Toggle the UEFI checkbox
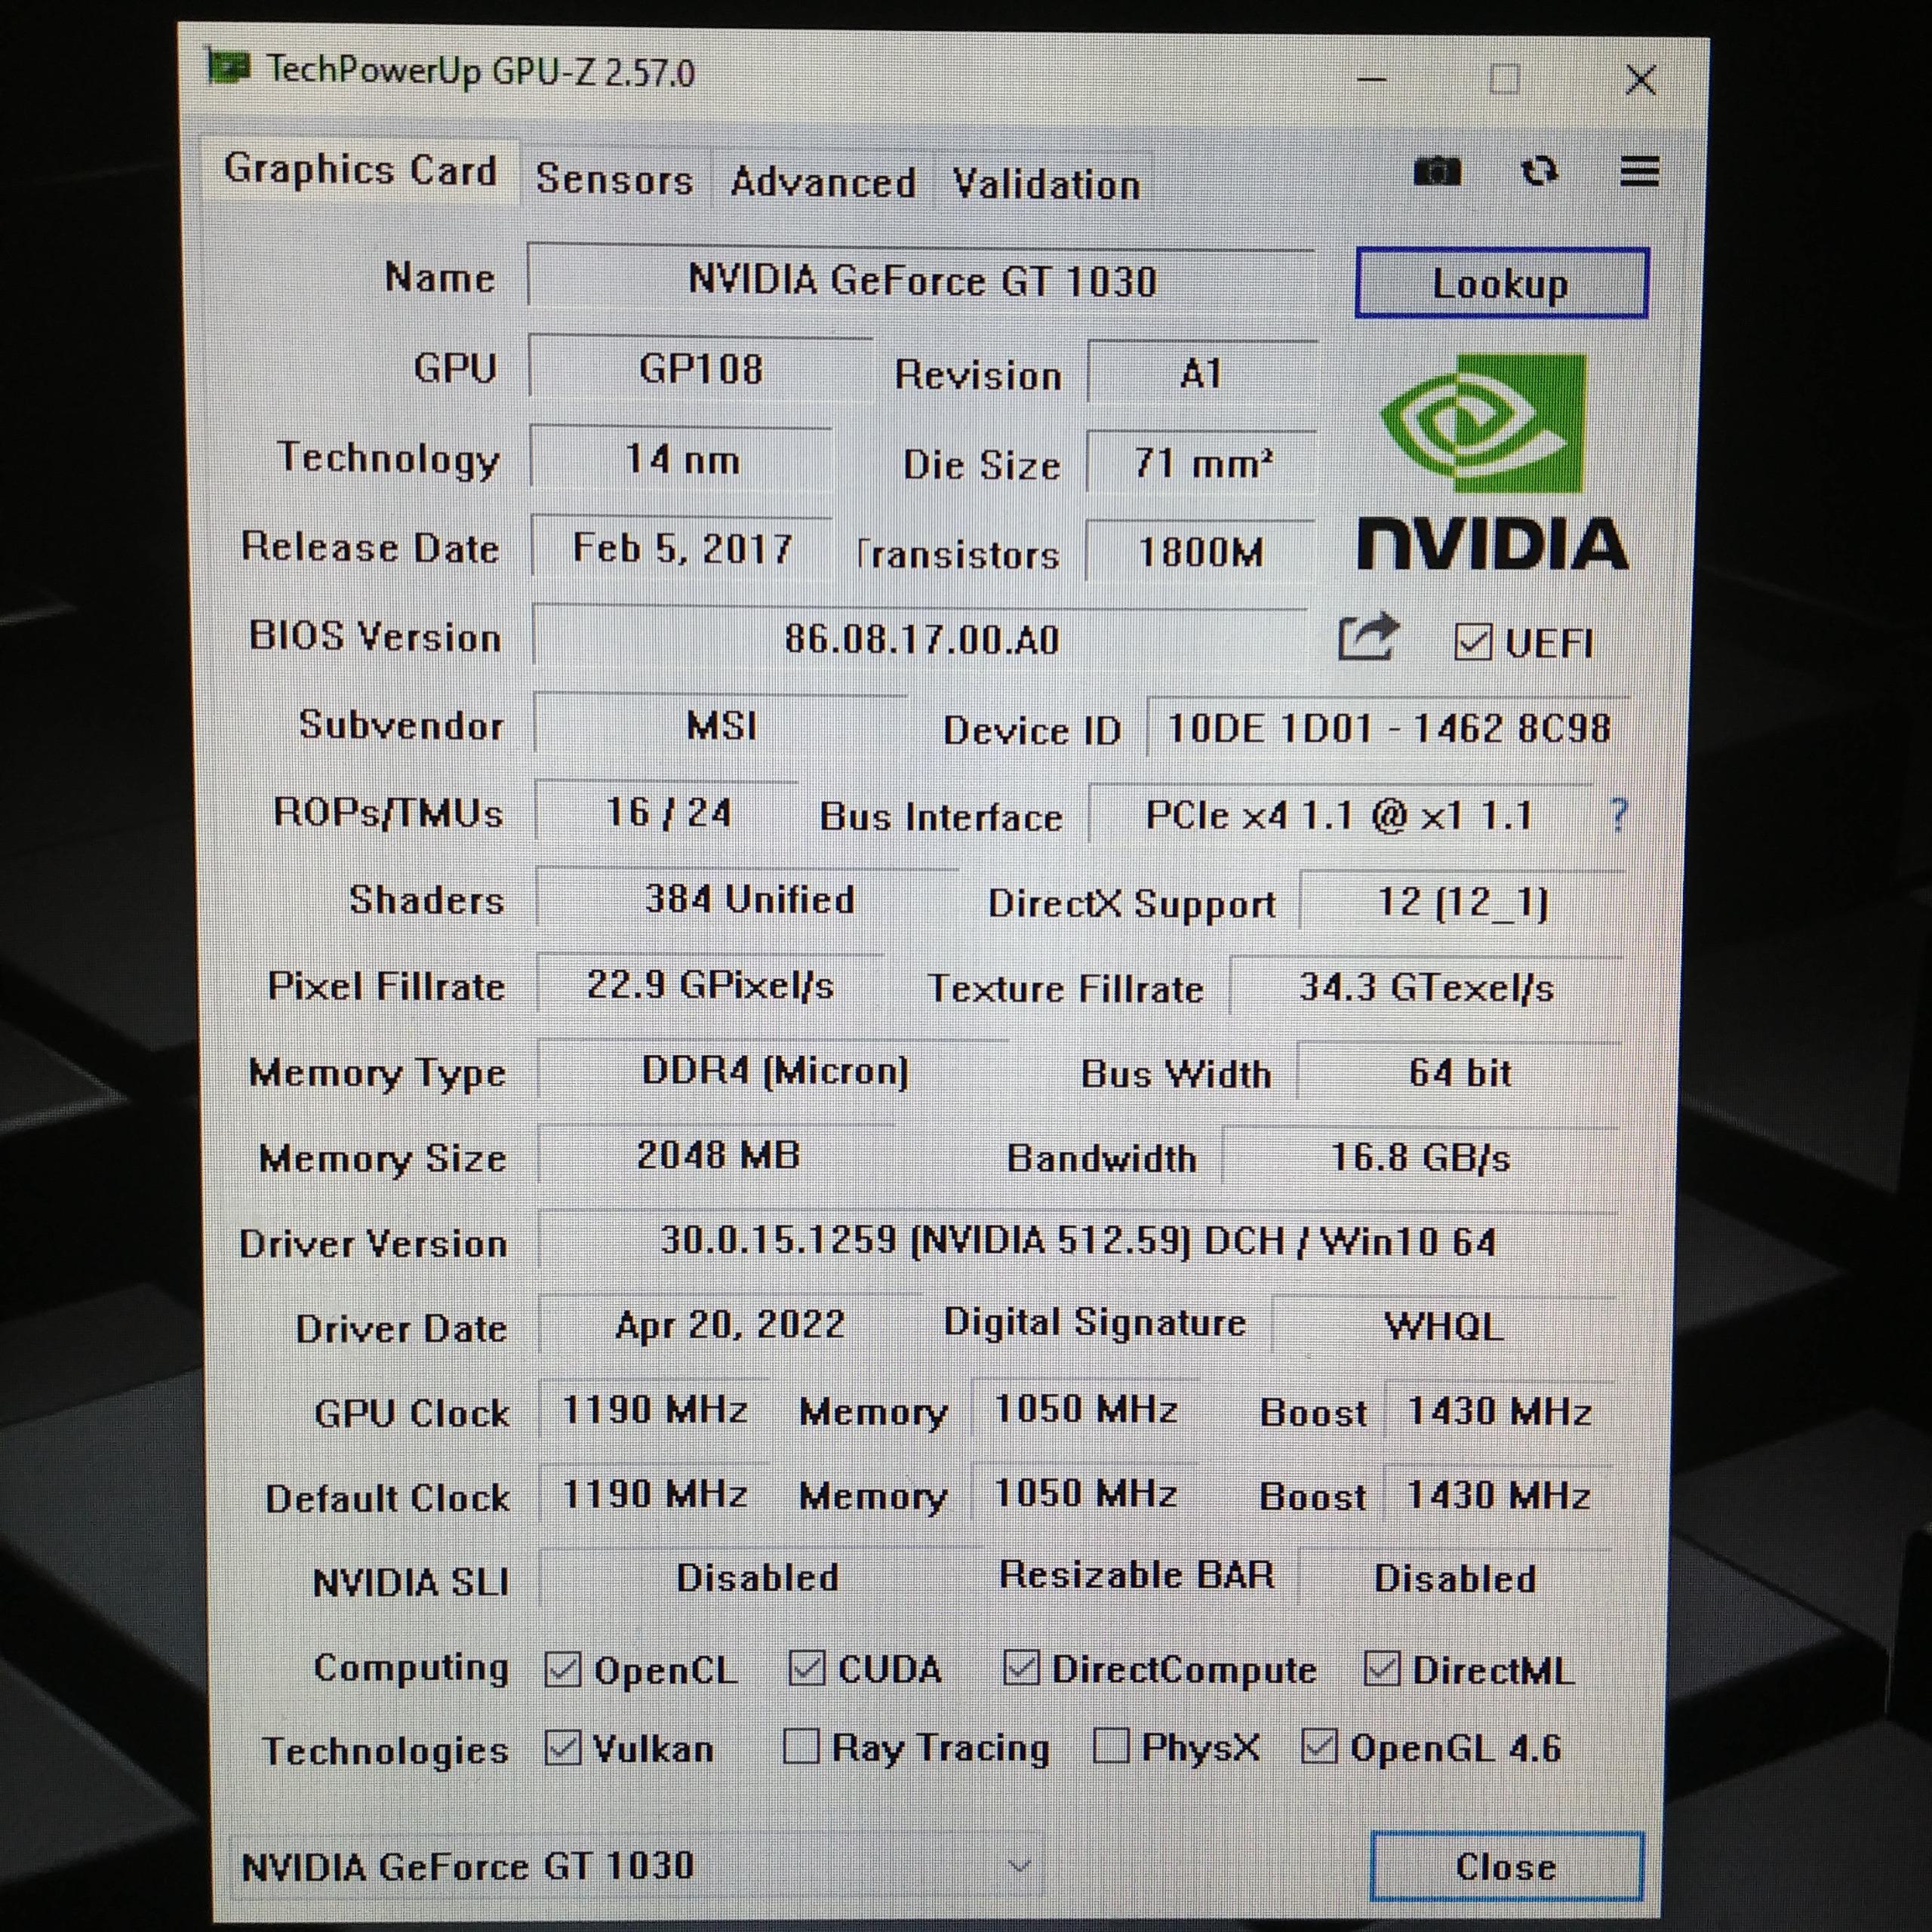Screen dimensions: 1932x1932 click(1472, 642)
